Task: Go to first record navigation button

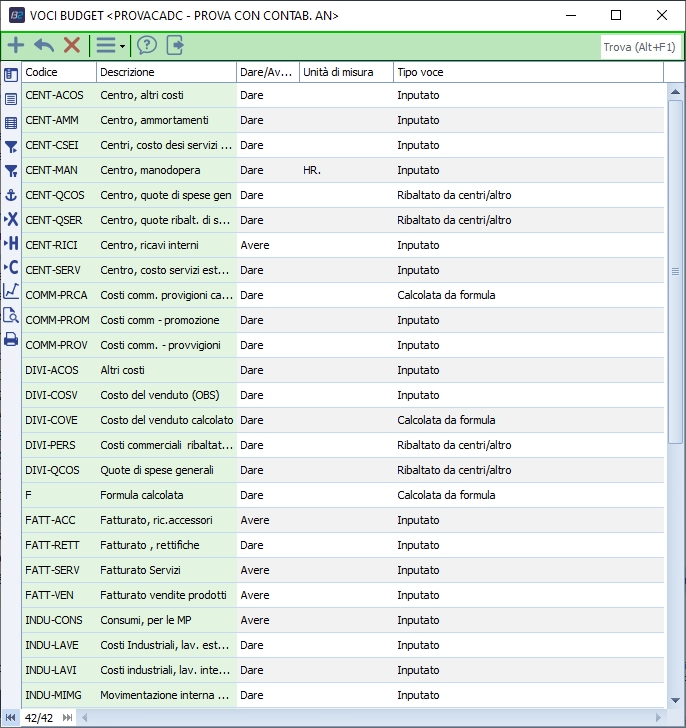Action: tap(11, 717)
